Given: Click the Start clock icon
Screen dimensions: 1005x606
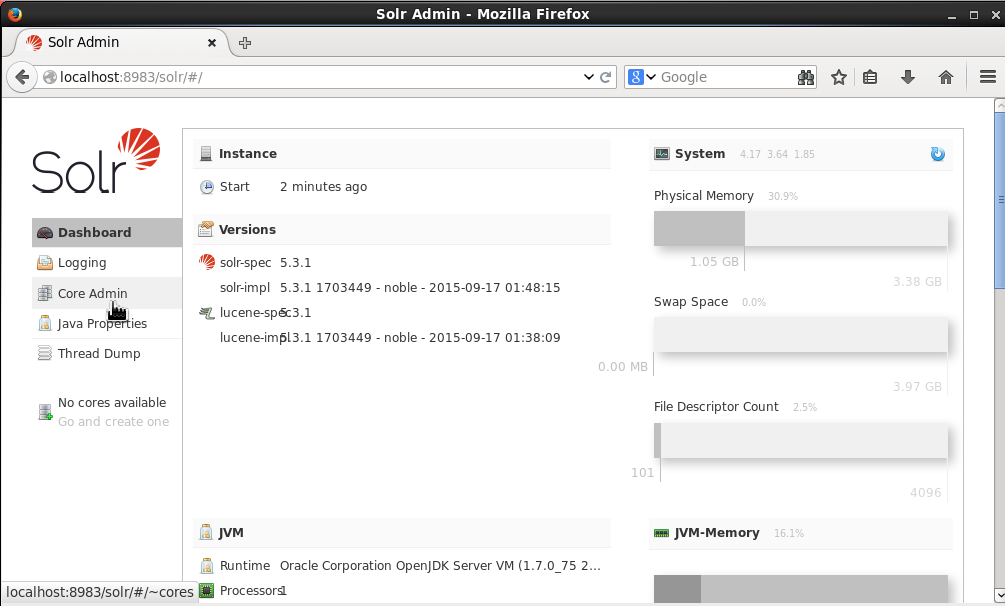Looking at the screenshot, I should [x=206, y=187].
